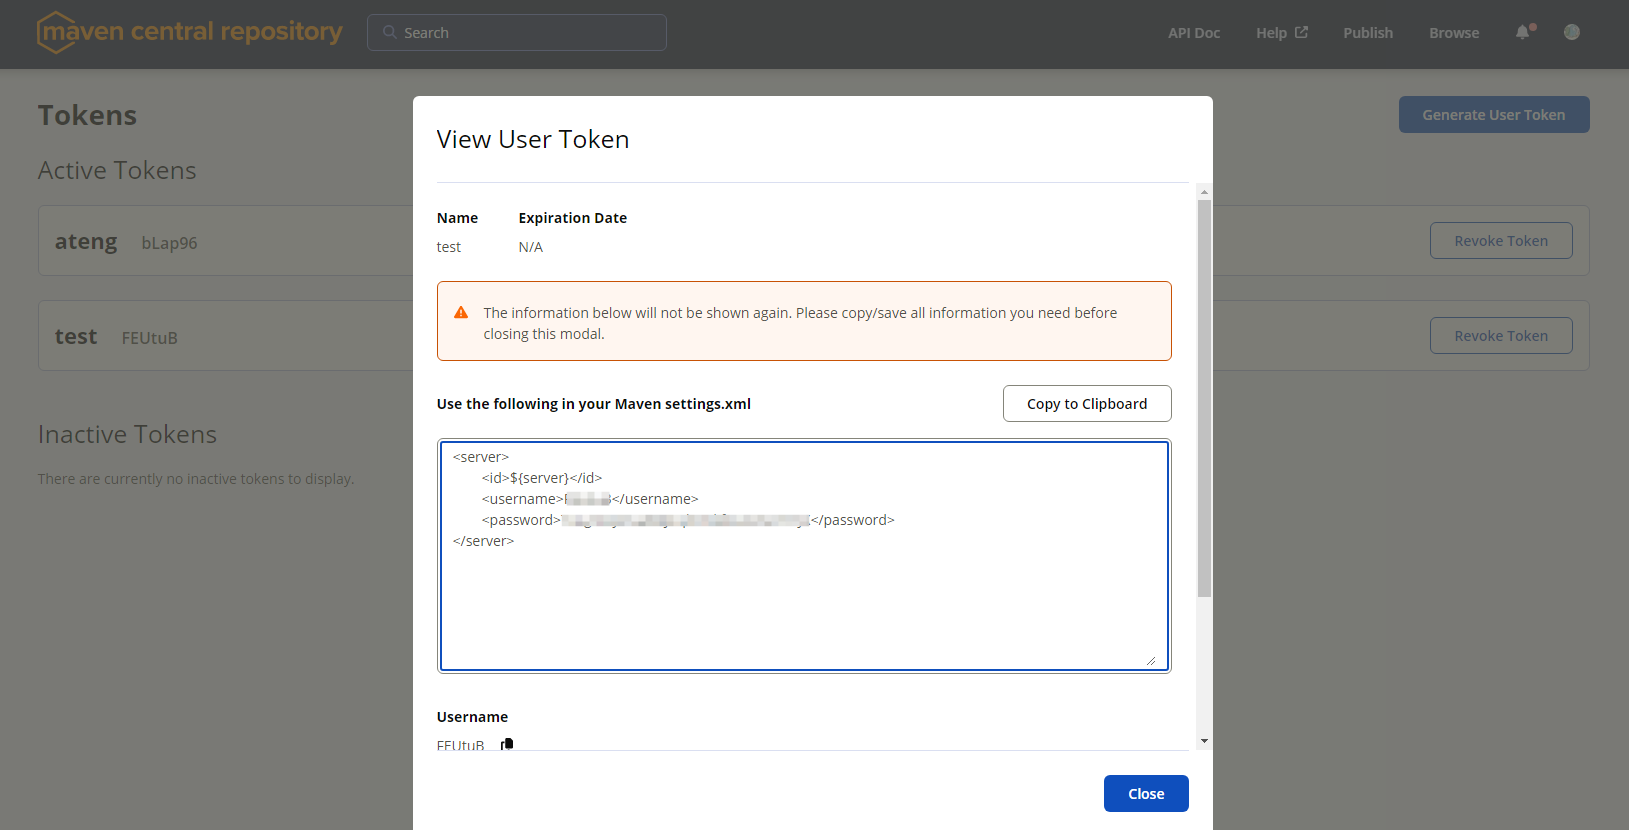This screenshot has width=1629, height=830.
Task: Click the scrollbar up arrow in modal
Action: coord(1204,192)
